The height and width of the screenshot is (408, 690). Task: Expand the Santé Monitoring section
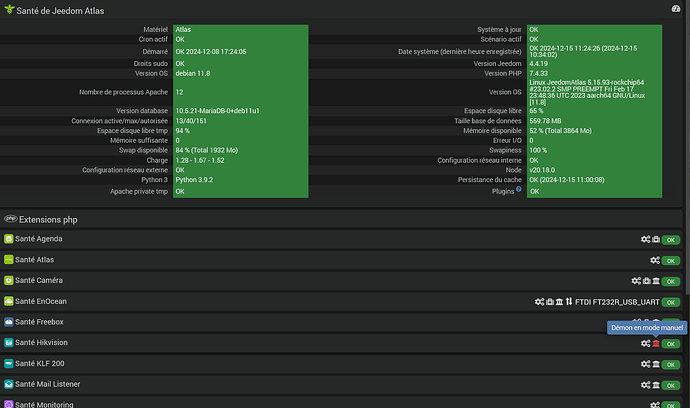(x=44, y=404)
